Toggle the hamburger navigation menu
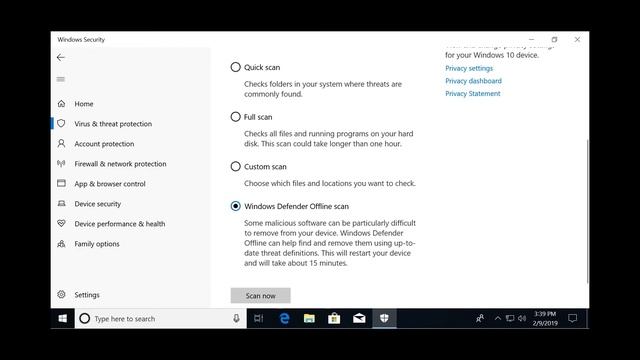The height and width of the screenshot is (360, 640). pyautogui.click(x=61, y=79)
